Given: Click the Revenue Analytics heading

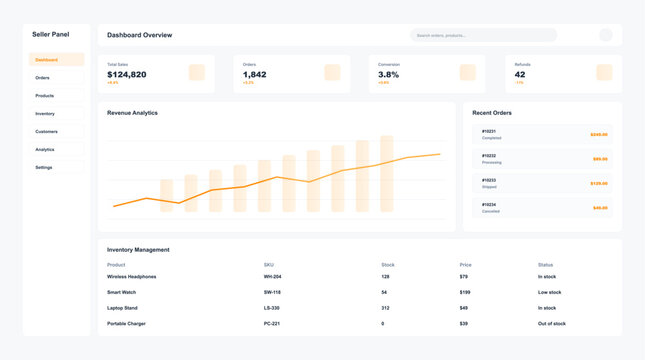Looking at the screenshot, I should coord(132,113).
